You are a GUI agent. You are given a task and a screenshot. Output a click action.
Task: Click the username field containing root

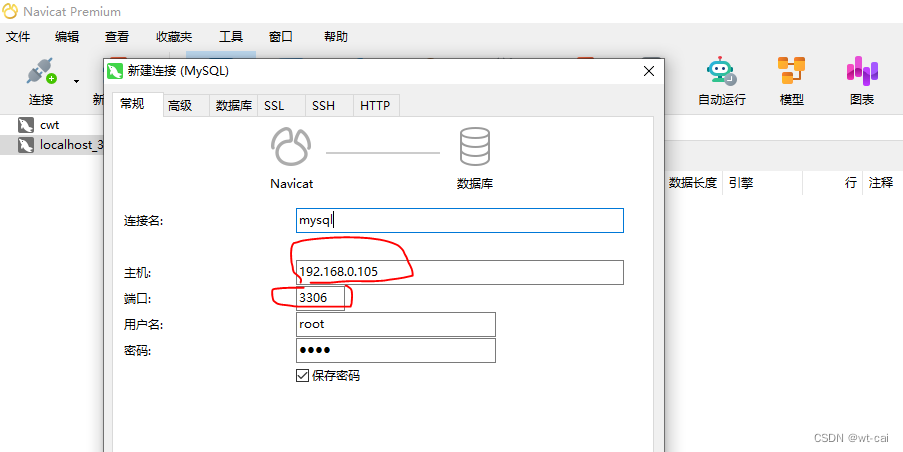[x=396, y=324]
